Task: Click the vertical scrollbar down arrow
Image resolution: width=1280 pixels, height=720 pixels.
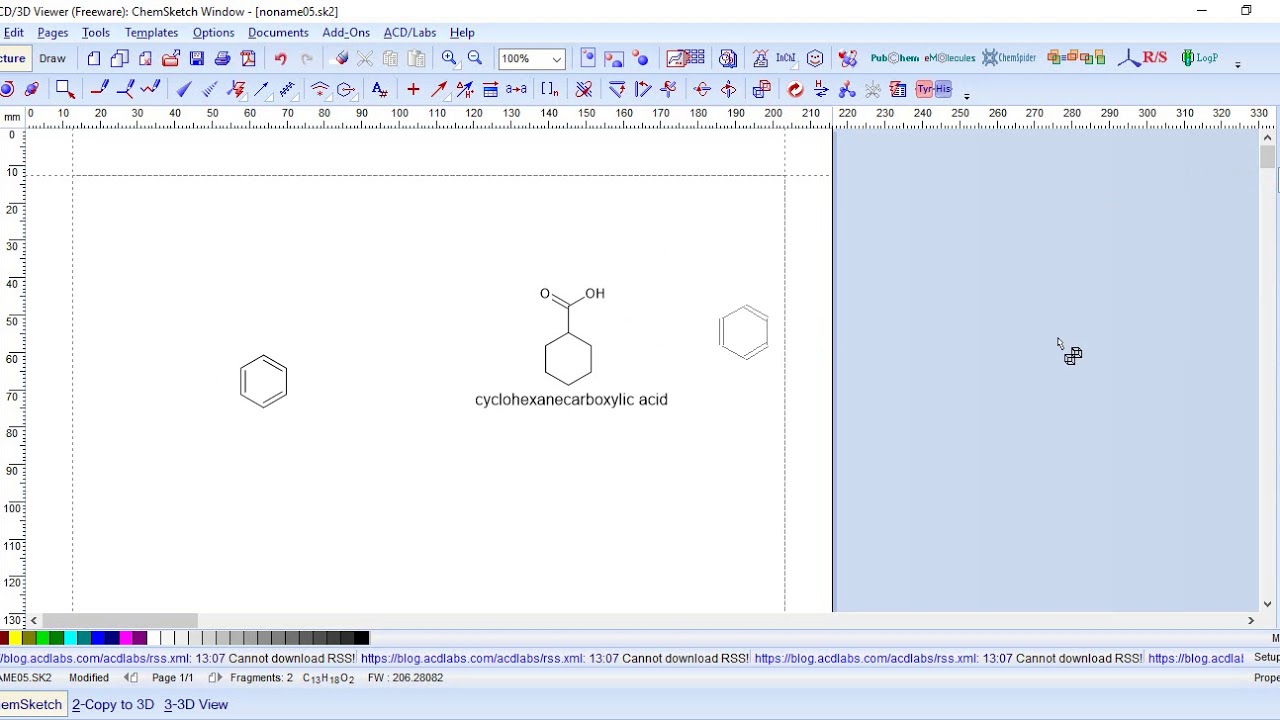Action: pyautogui.click(x=1268, y=604)
